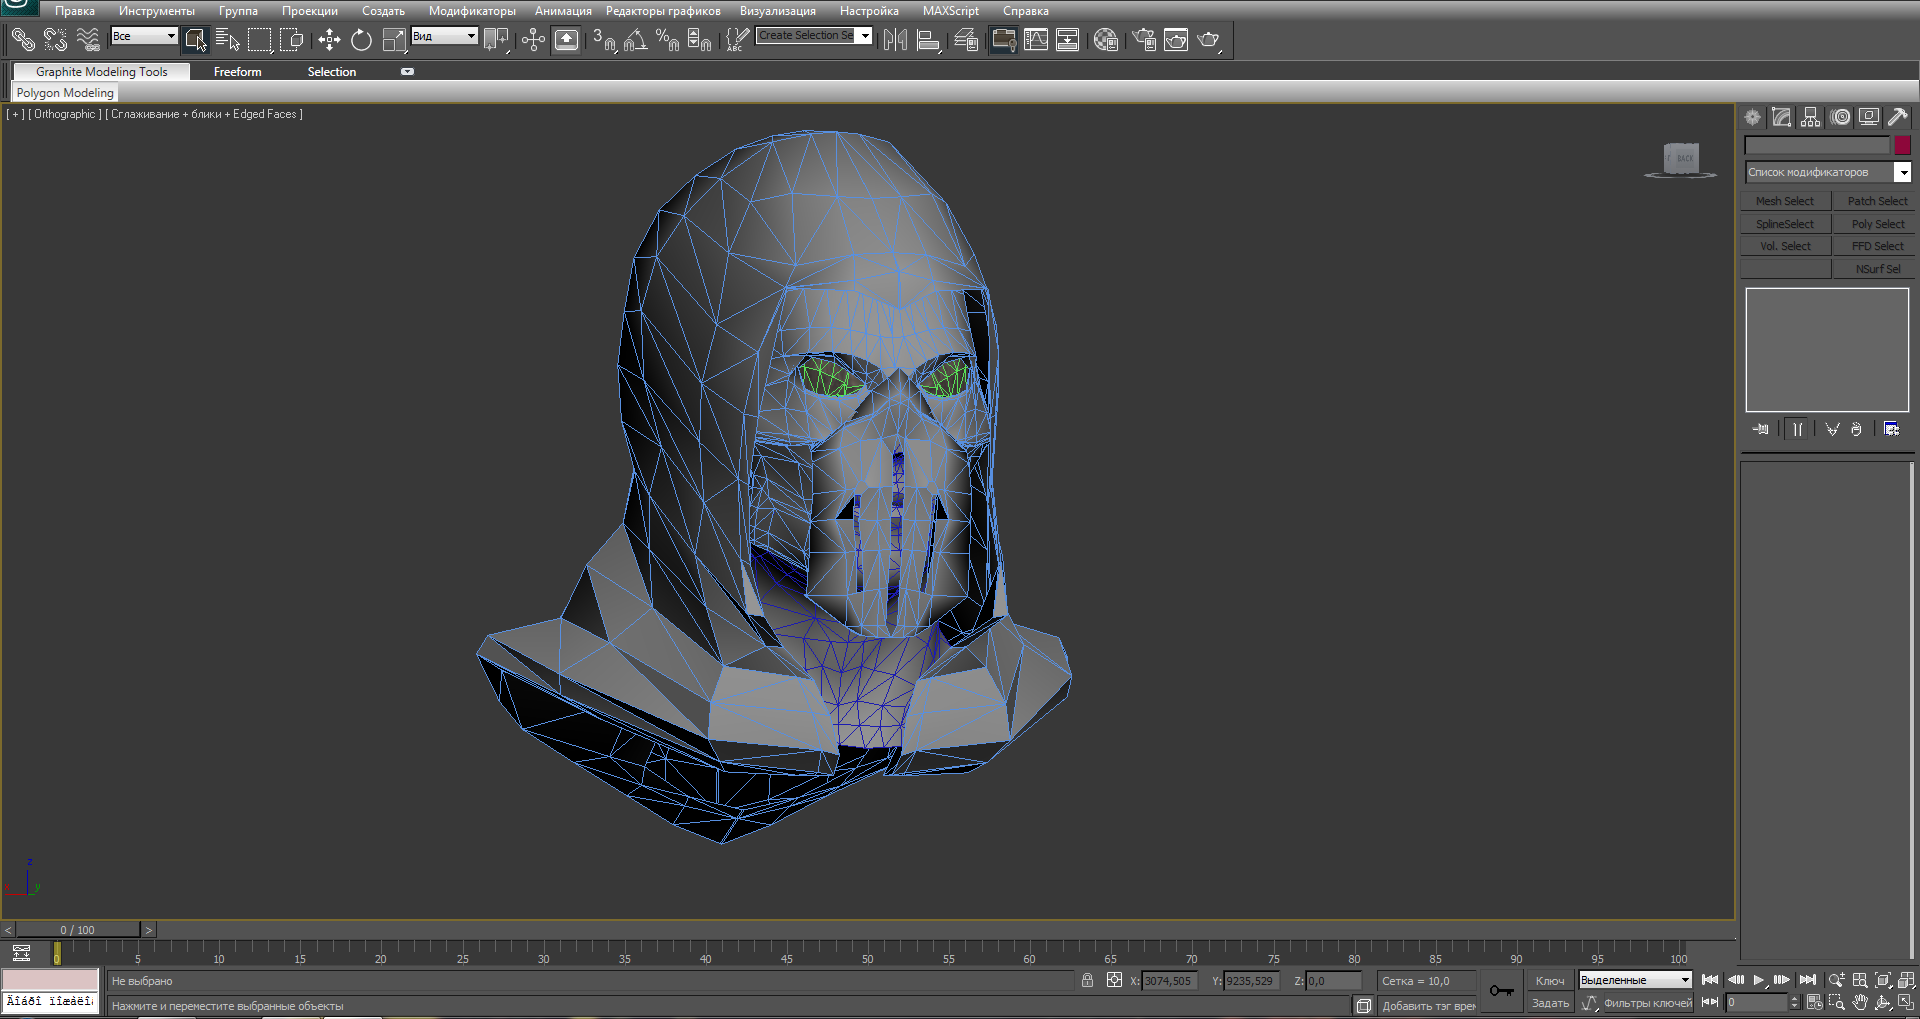The height and width of the screenshot is (1019, 1920).
Task: Click the Render teapot icon
Action: point(1209,40)
